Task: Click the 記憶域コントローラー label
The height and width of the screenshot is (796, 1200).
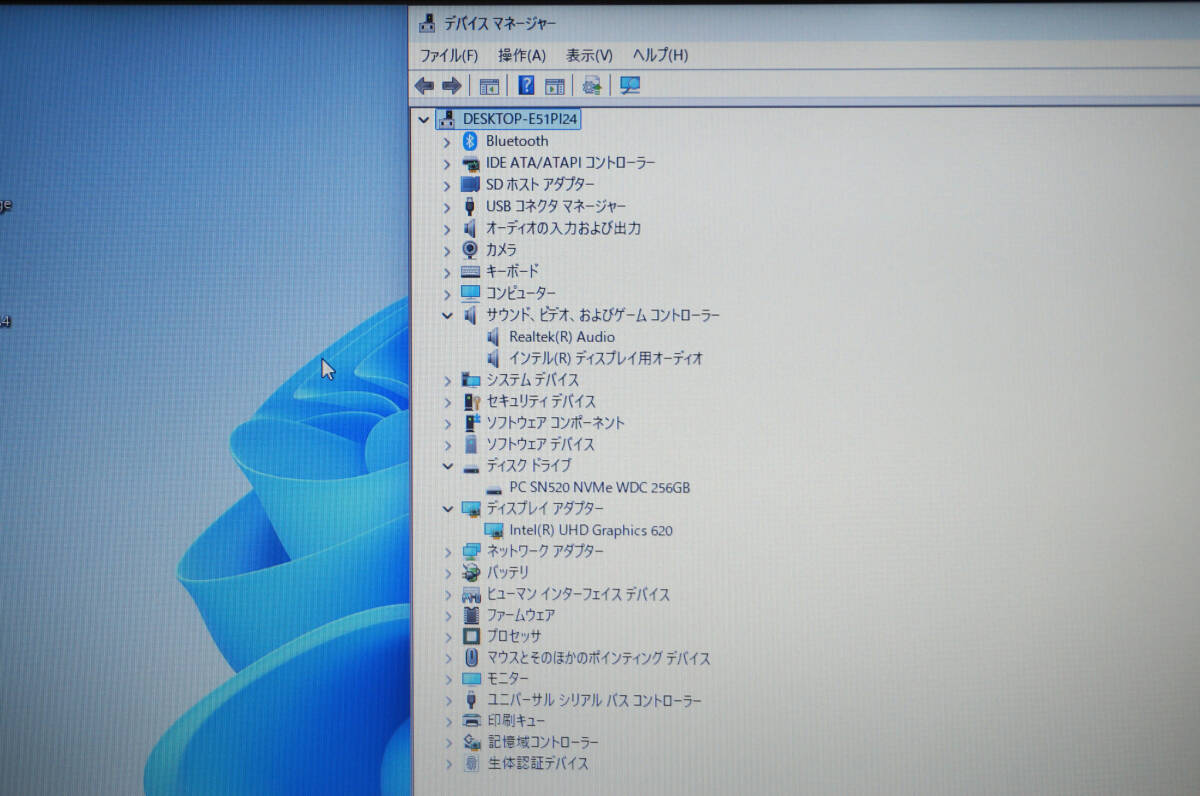Action: click(544, 743)
